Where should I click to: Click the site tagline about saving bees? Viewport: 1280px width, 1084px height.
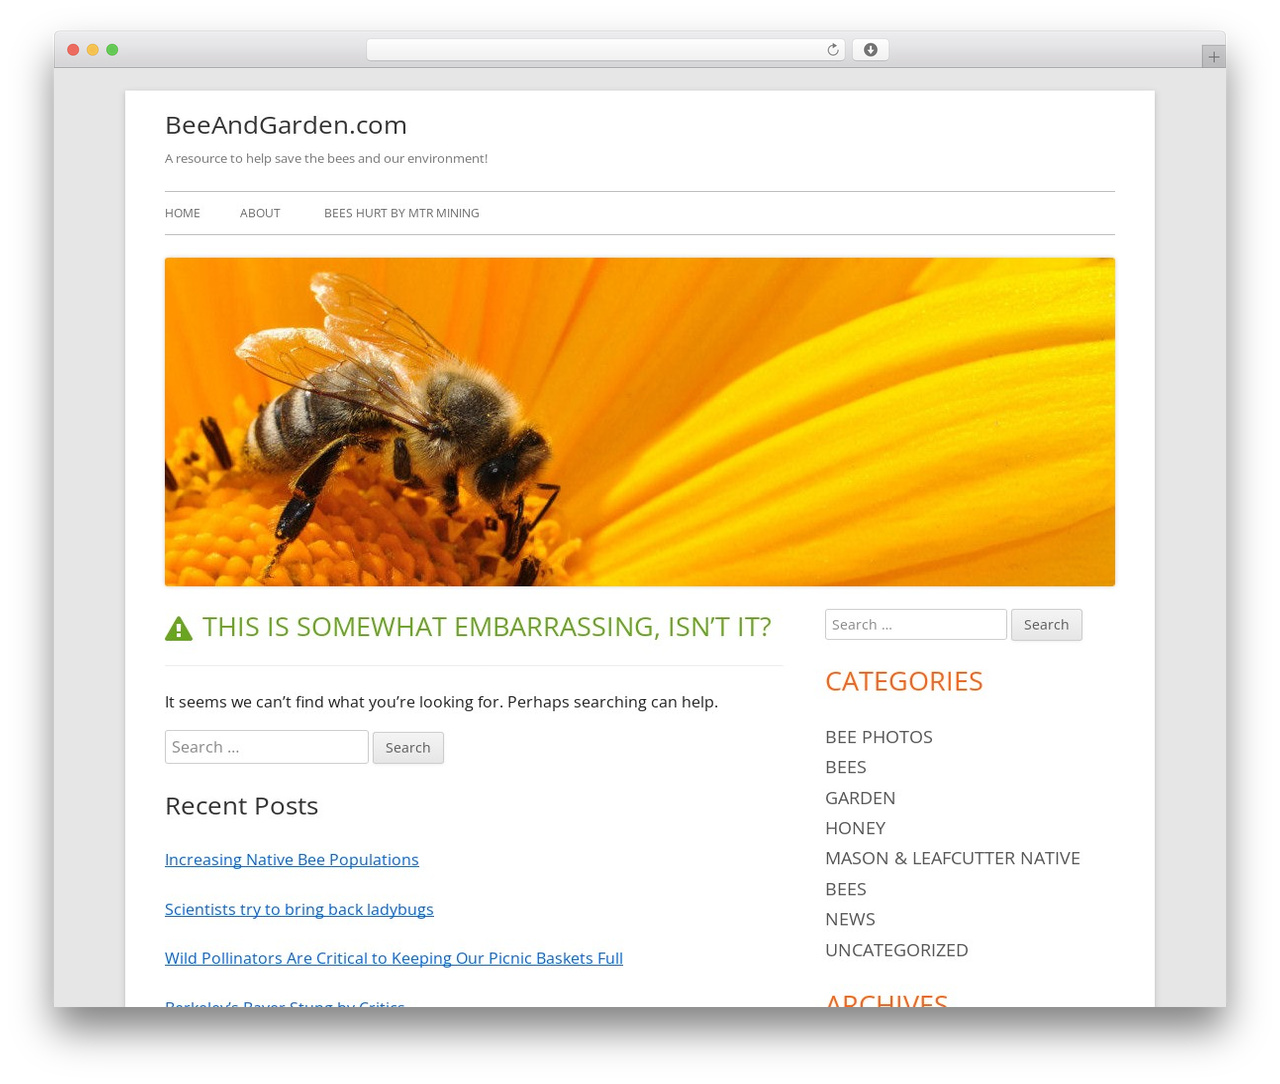pos(326,158)
